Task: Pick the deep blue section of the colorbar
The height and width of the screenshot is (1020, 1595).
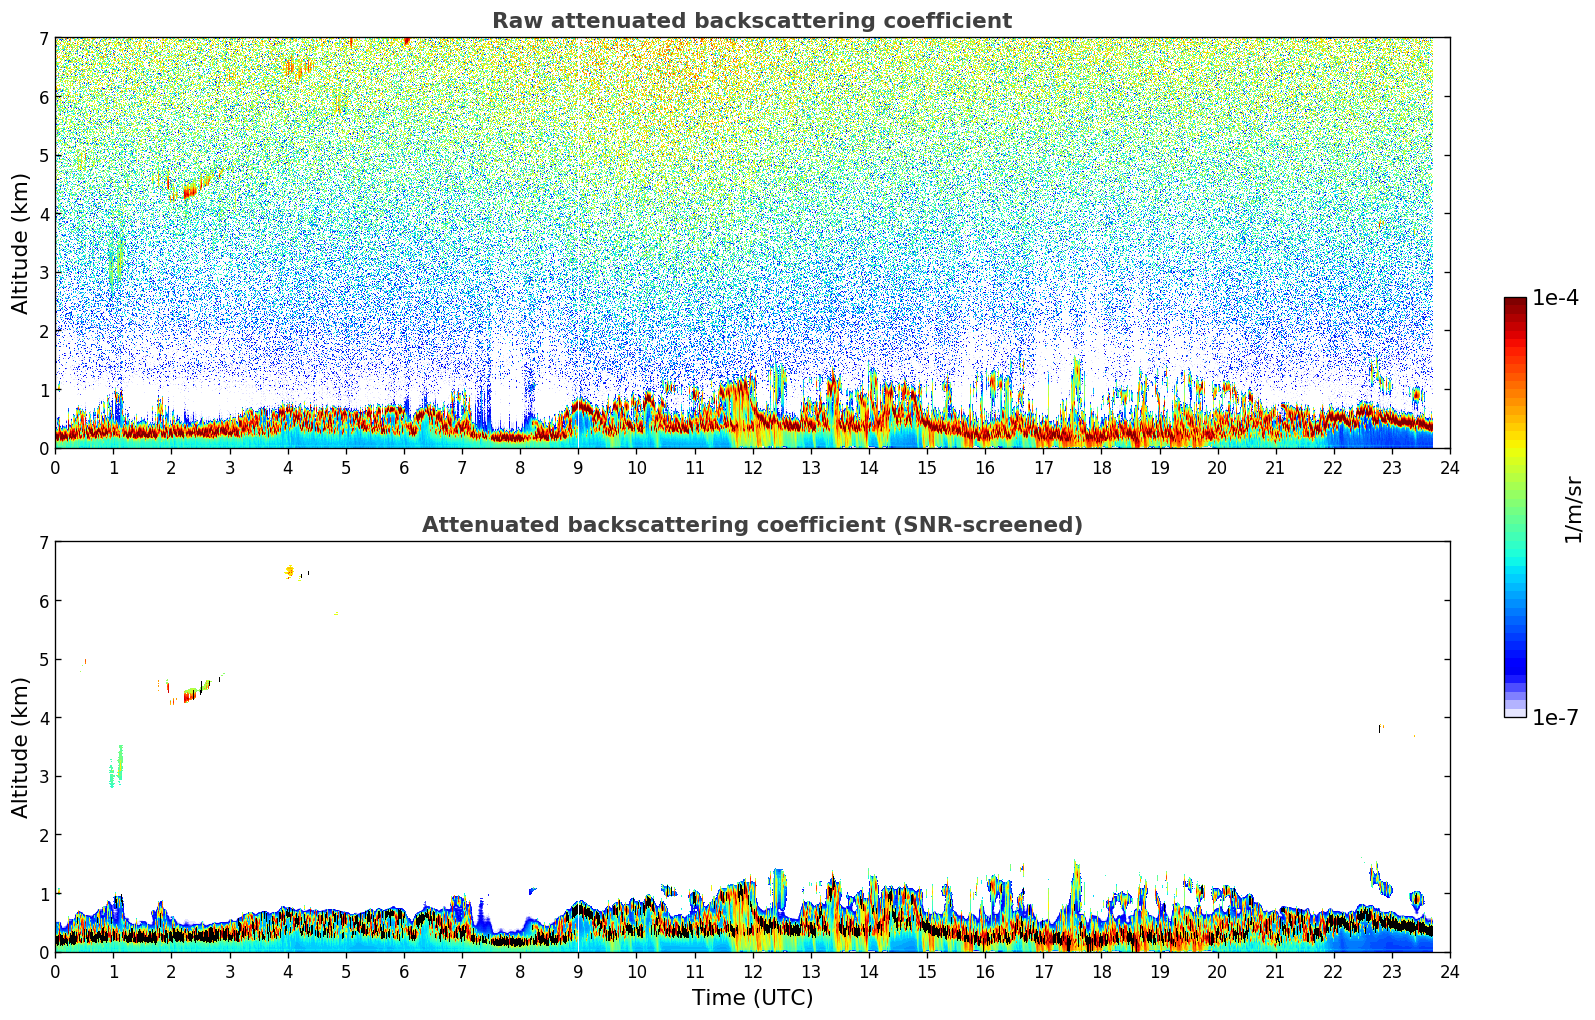Action: [x=1515, y=660]
